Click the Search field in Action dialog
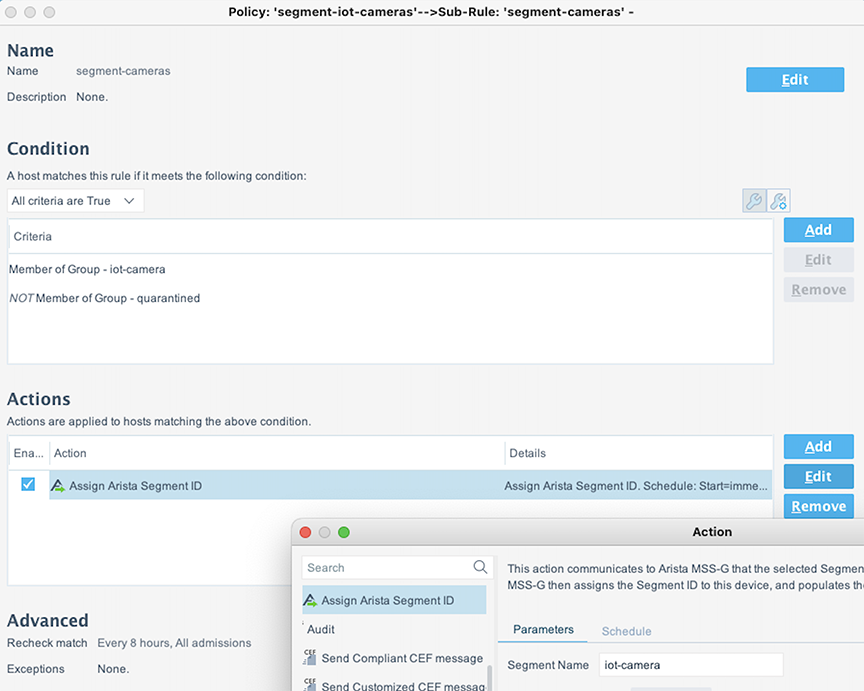The image size is (864, 691). coord(397,568)
